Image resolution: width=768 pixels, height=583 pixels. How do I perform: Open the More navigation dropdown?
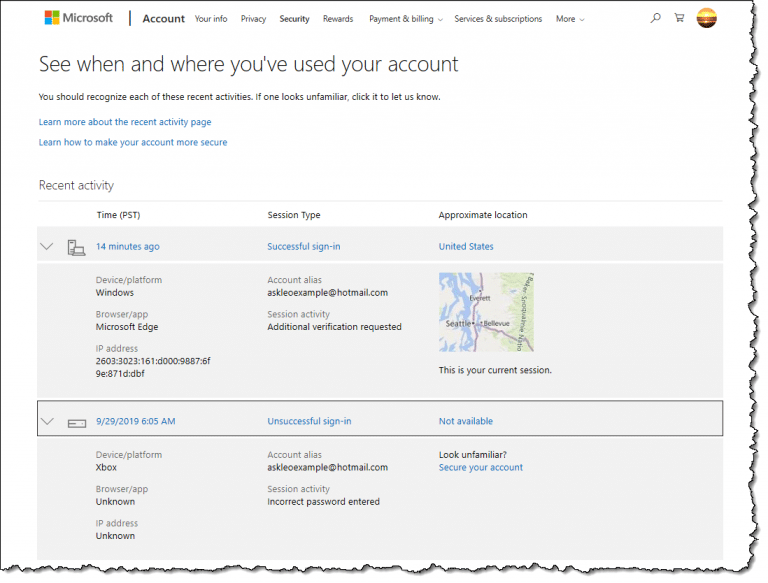[570, 19]
